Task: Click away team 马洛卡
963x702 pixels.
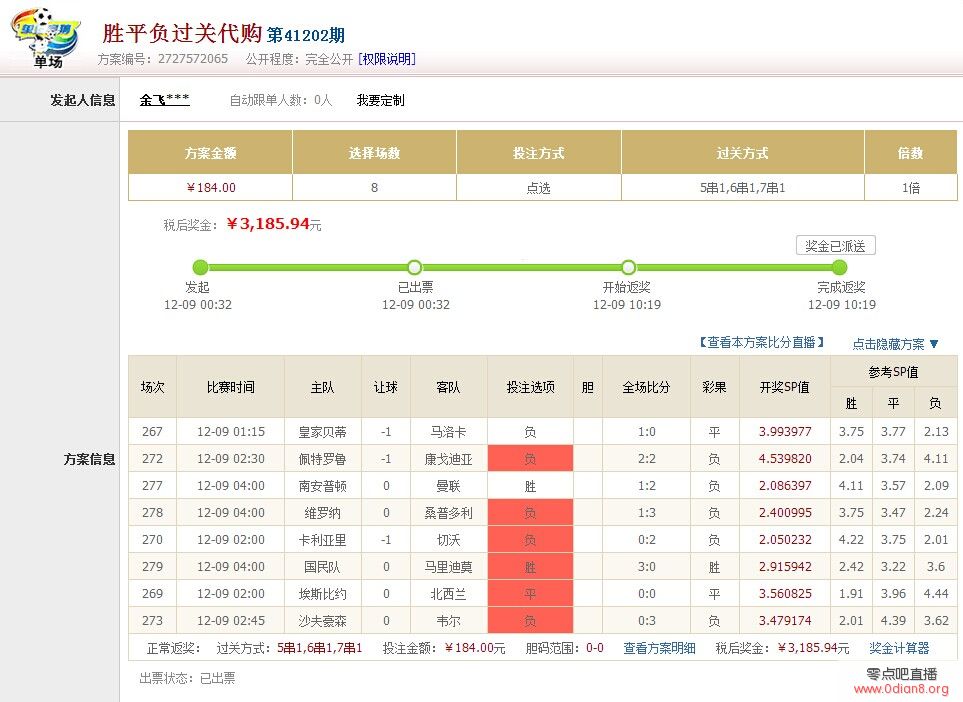Action: pyautogui.click(x=448, y=432)
